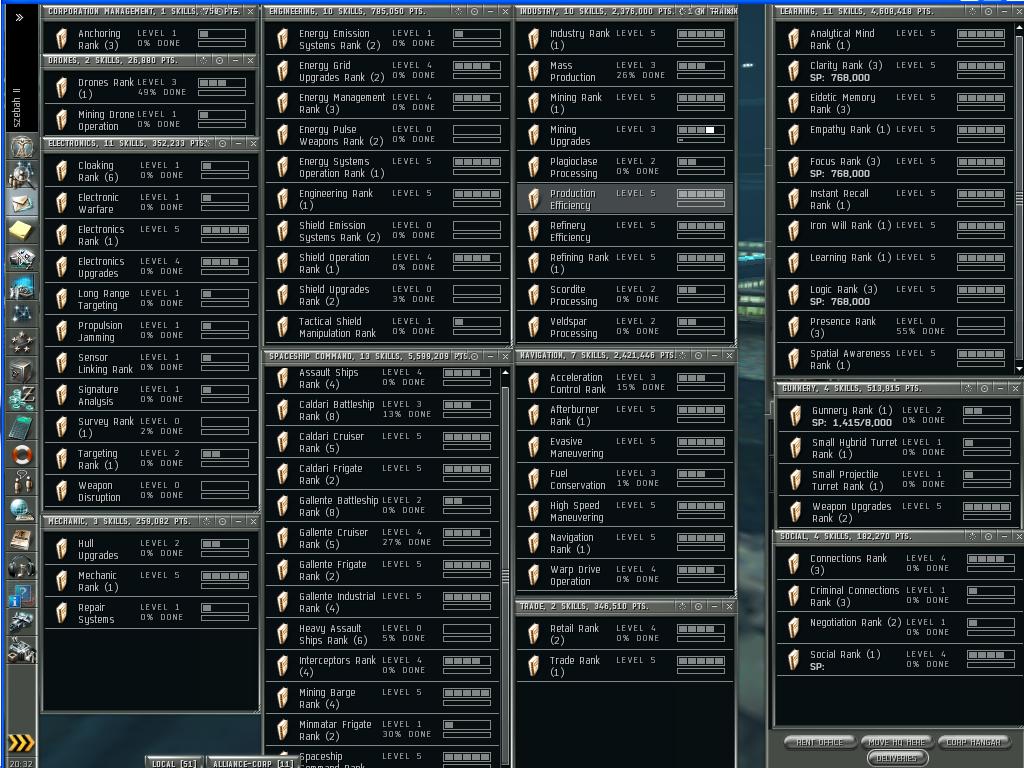Image resolution: width=1024 pixels, height=768 pixels.
Task: Toggle the pin circle in Drones window header
Action: pyautogui.click(x=219, y=60)
